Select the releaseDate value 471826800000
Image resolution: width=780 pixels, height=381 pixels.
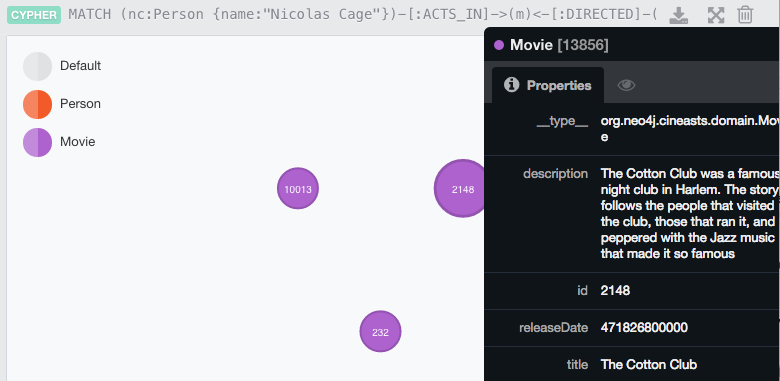click(644, 328)
